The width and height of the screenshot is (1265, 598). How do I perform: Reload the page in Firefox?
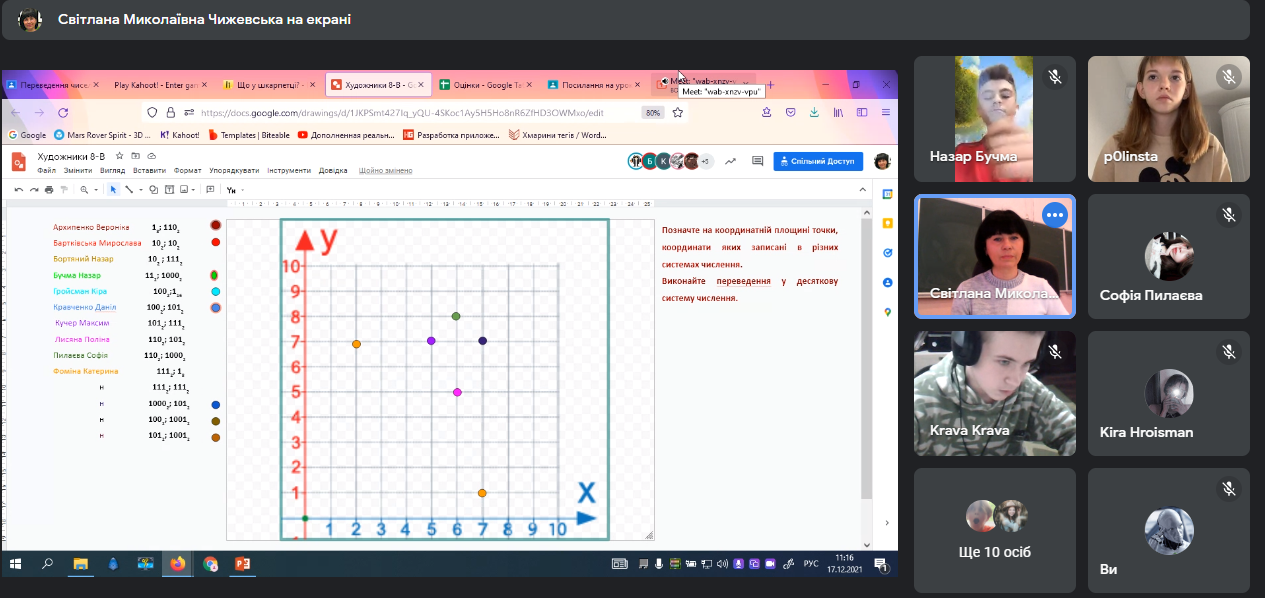tap(63, 113)
